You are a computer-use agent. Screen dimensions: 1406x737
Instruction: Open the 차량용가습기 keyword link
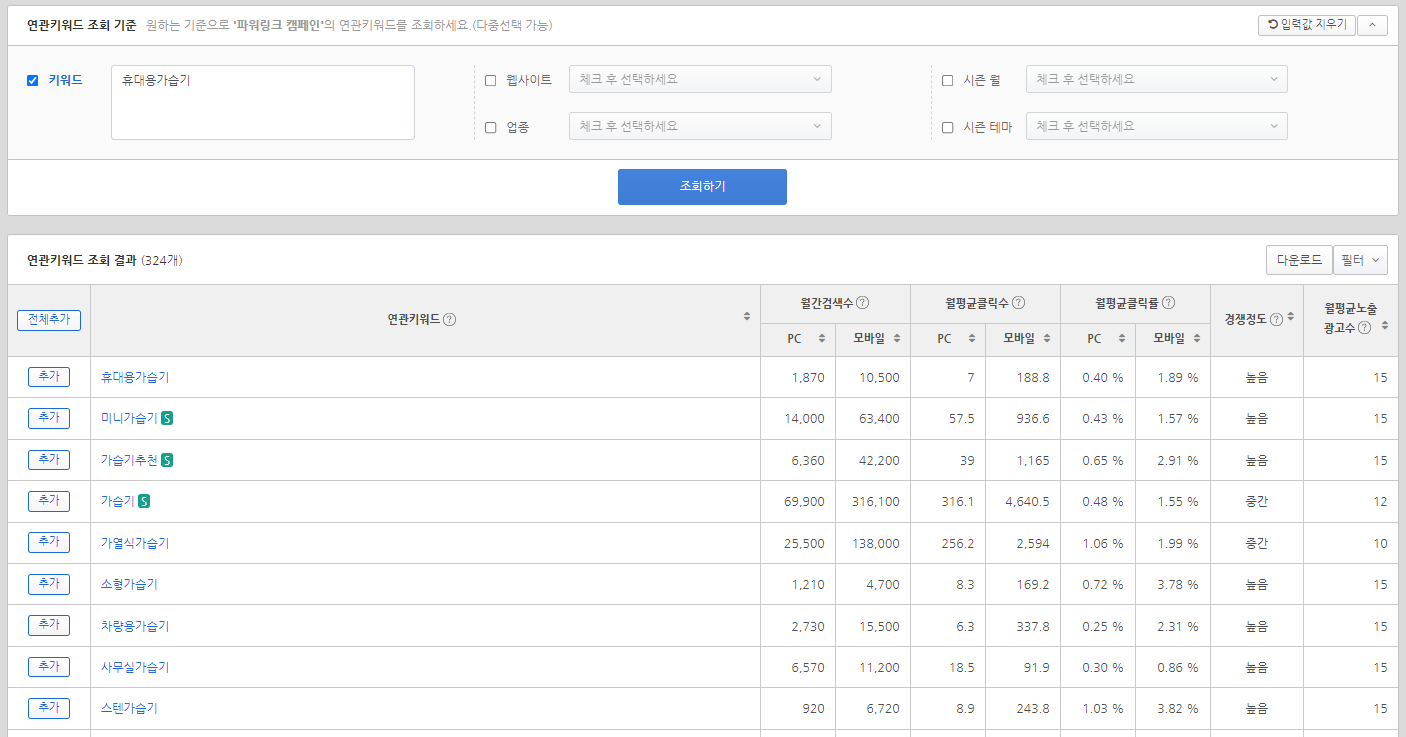(x=135, y=626)
